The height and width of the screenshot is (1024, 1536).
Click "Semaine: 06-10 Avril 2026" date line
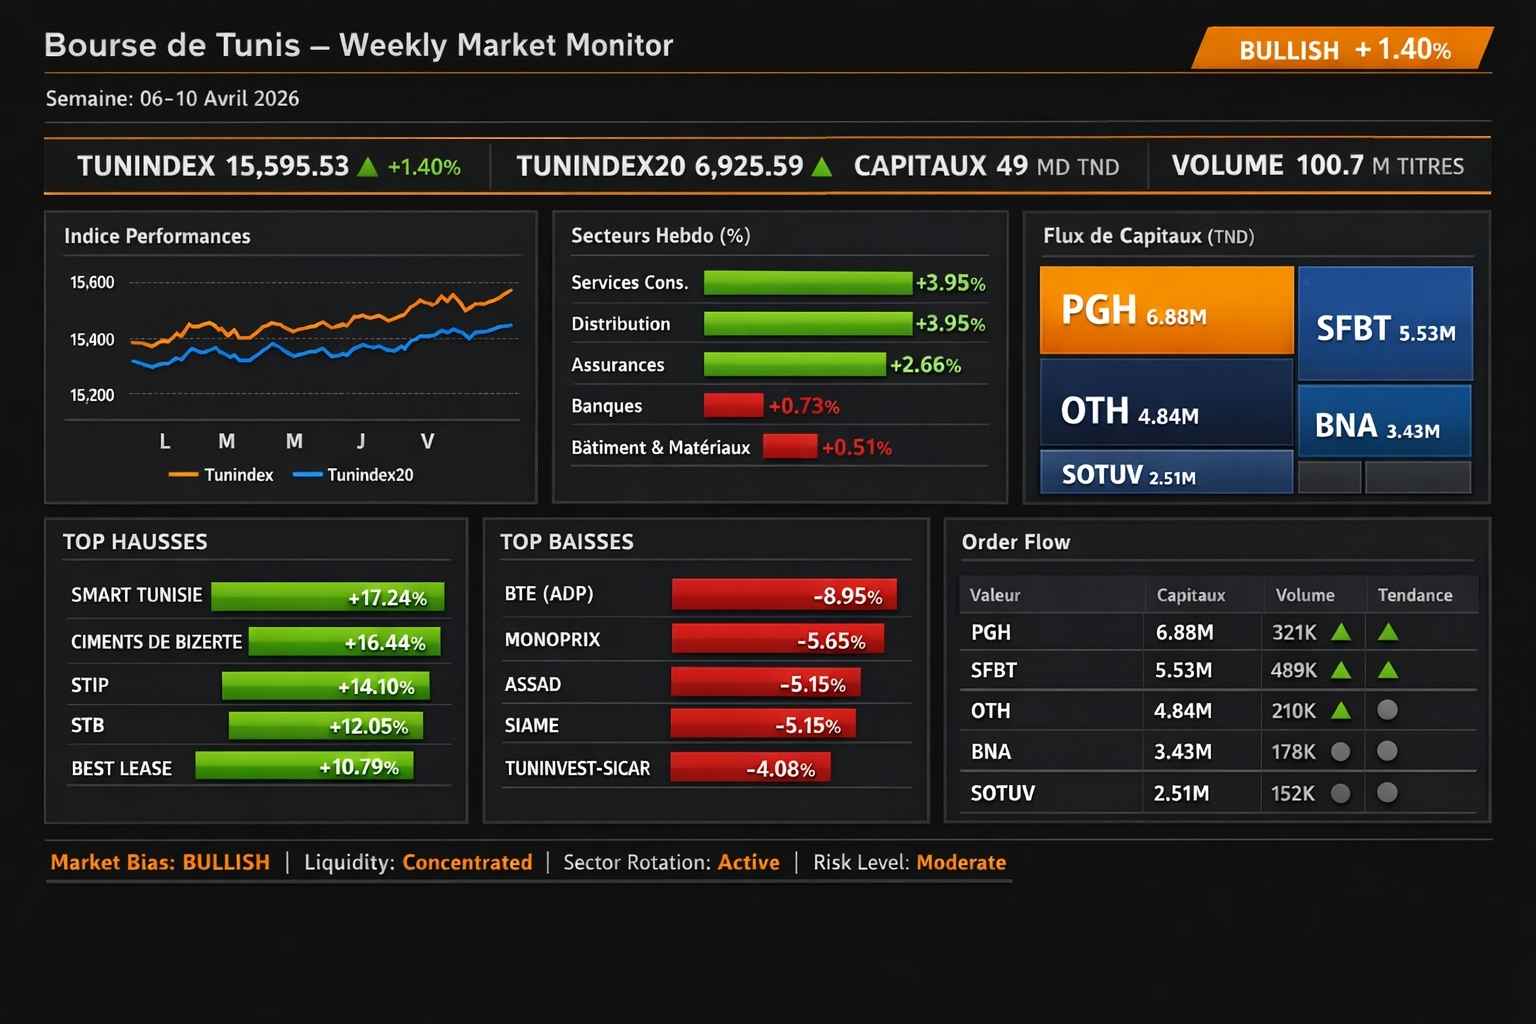(x=172, y=98)
